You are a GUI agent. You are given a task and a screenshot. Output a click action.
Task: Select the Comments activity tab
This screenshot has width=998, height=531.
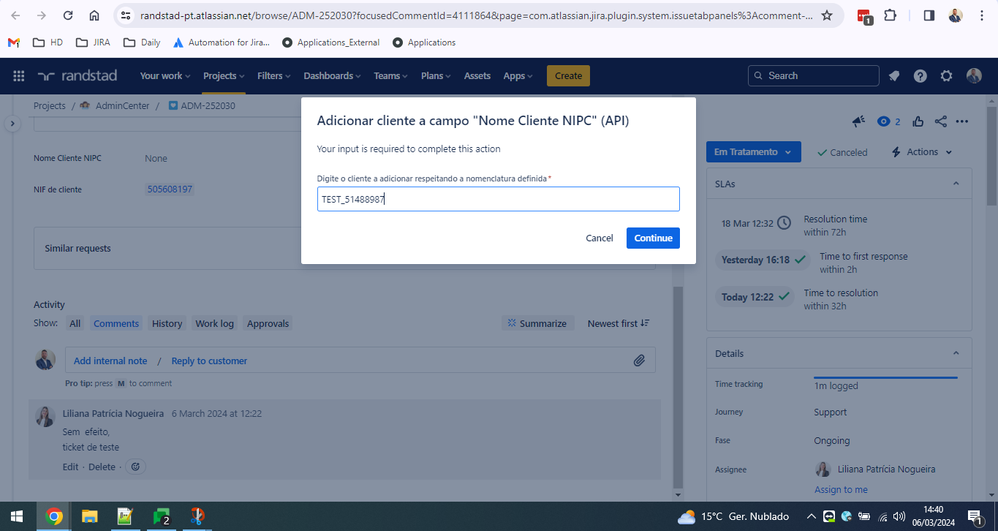pyautogui.click(x=116, y=323)
